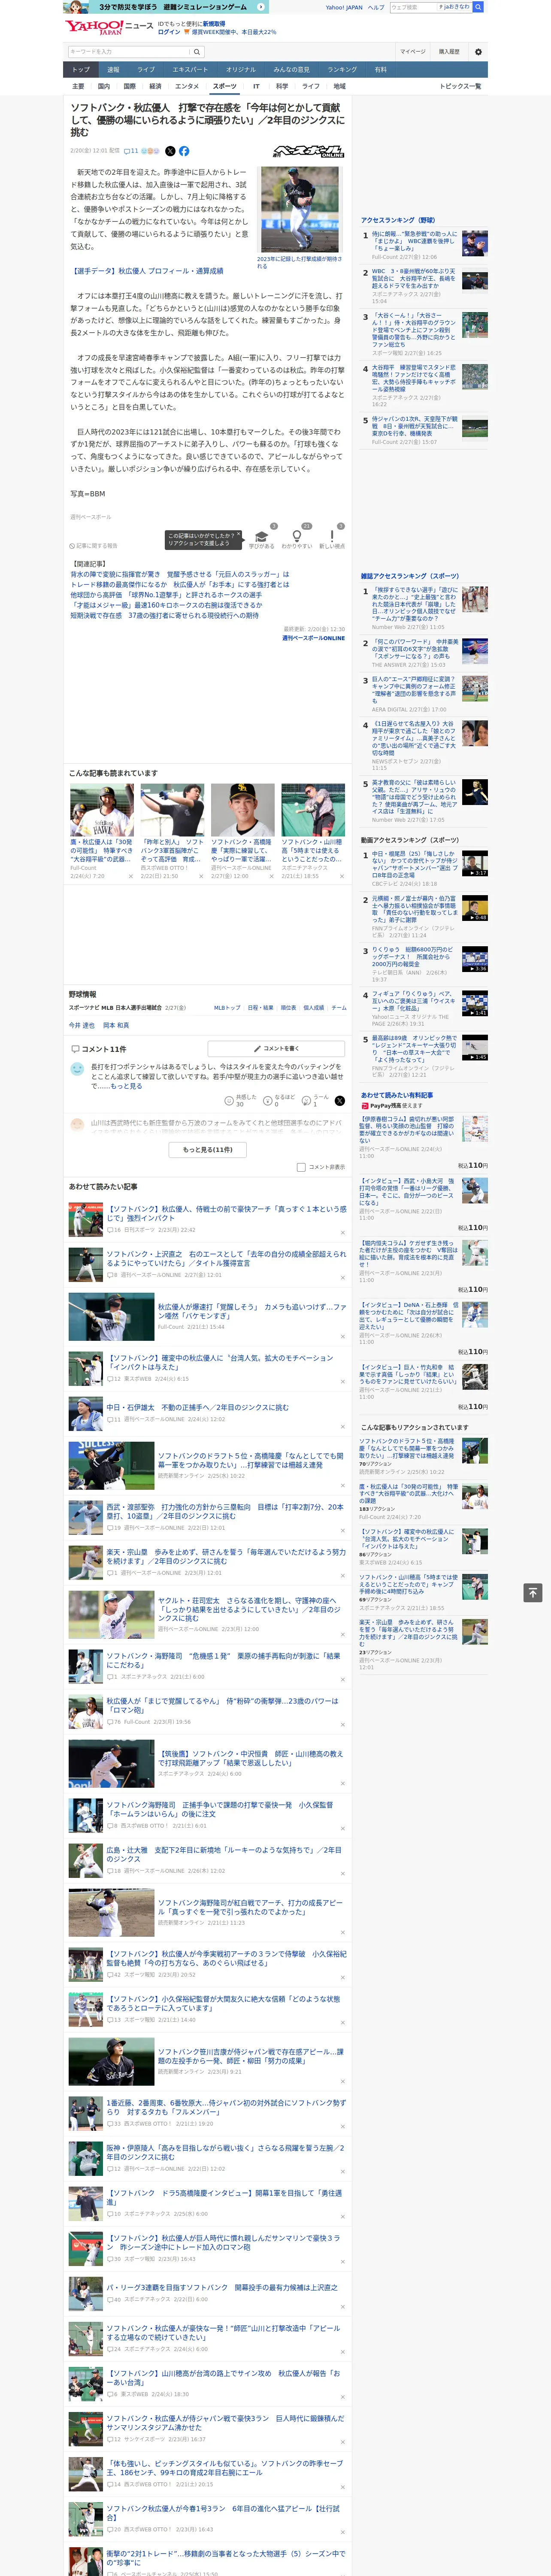The height and width of the screenshot is (2576, 551).
Task: Open the エンタメ category
Action: [187, 86]
